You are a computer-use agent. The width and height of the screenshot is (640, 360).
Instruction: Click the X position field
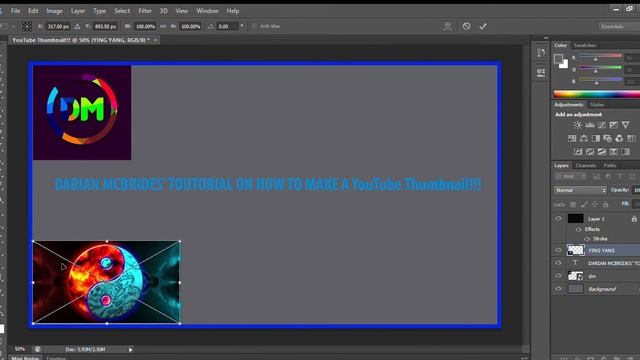tap(58, 27)
